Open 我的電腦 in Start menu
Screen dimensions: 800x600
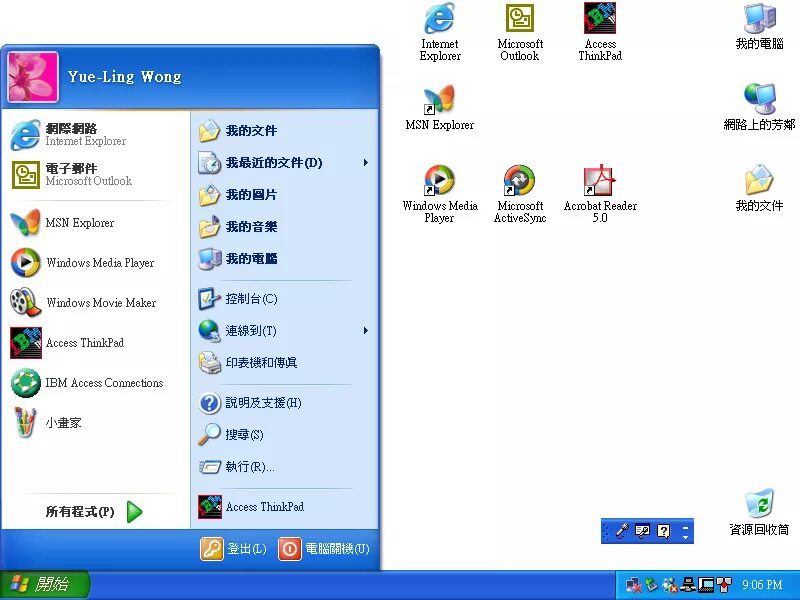click(284, 259)
